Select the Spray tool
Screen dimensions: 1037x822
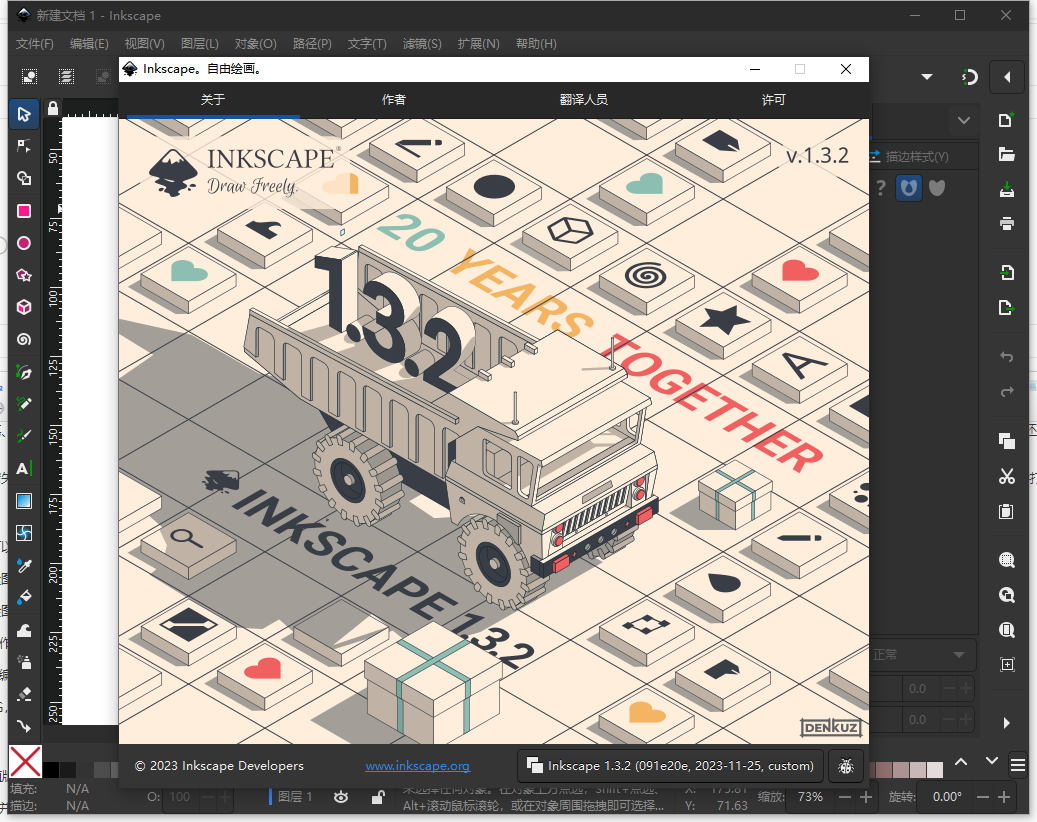pyautogui.click(x=24, y=662)
